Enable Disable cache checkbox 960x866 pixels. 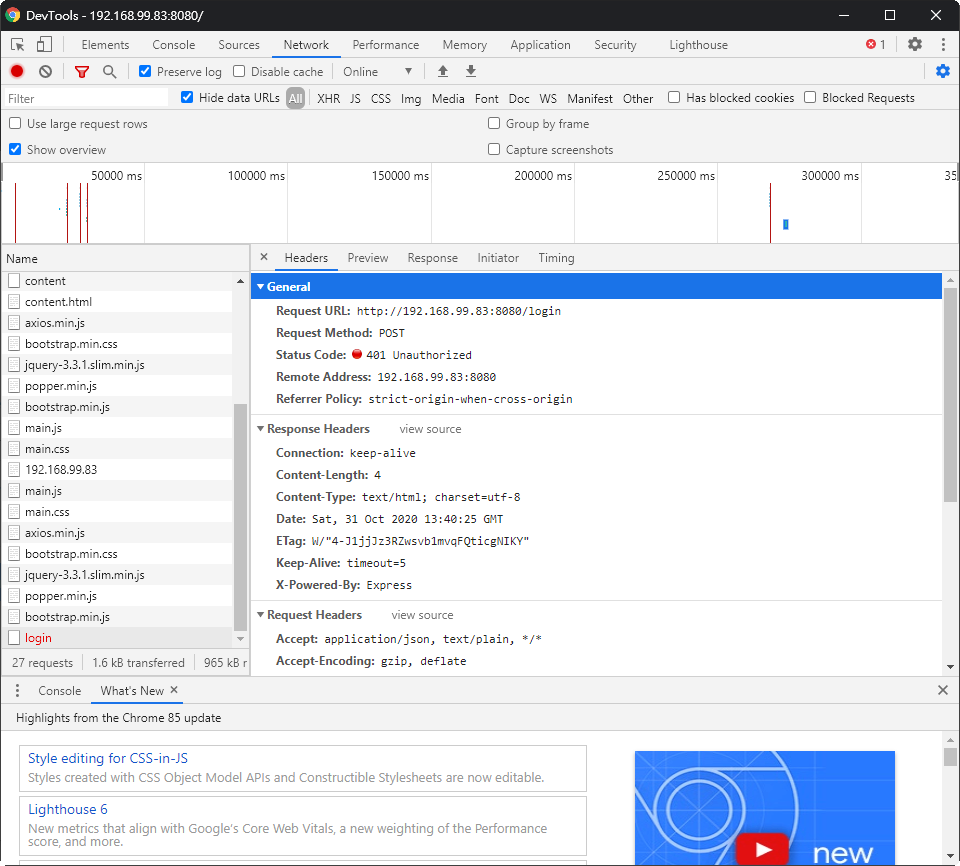click(239, 71)
